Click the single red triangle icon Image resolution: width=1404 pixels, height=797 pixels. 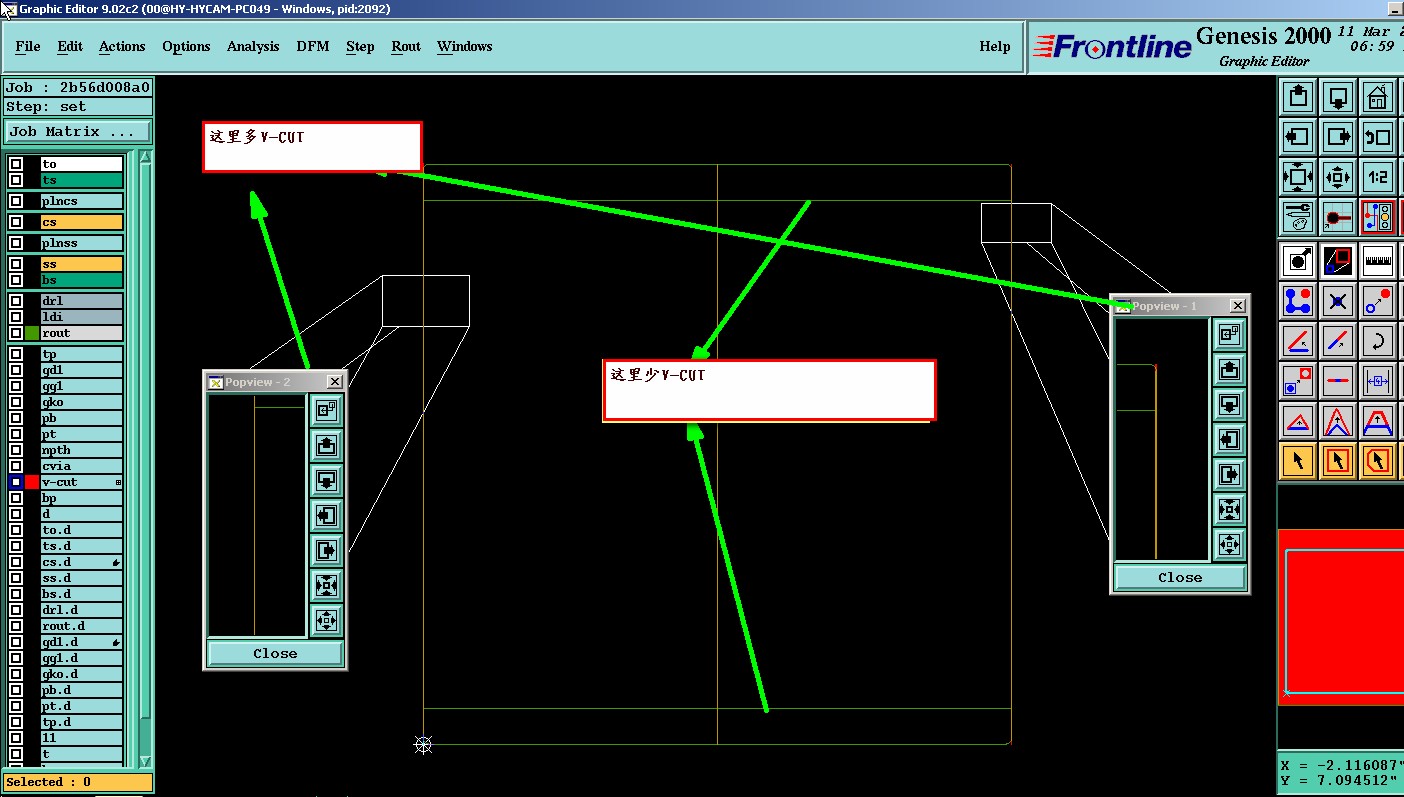point(1298,421)
